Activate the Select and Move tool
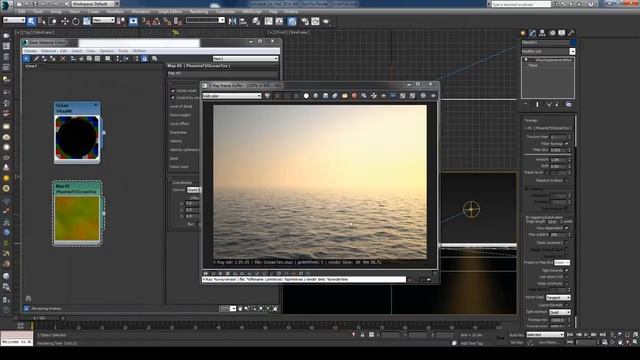Image resolution: width=640 pixels, height=360 pixels. pos(65,21)
